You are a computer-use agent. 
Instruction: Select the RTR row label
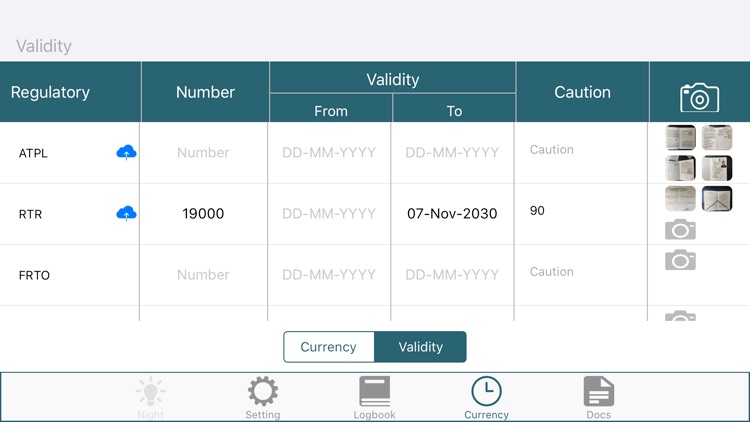point(30,214)
